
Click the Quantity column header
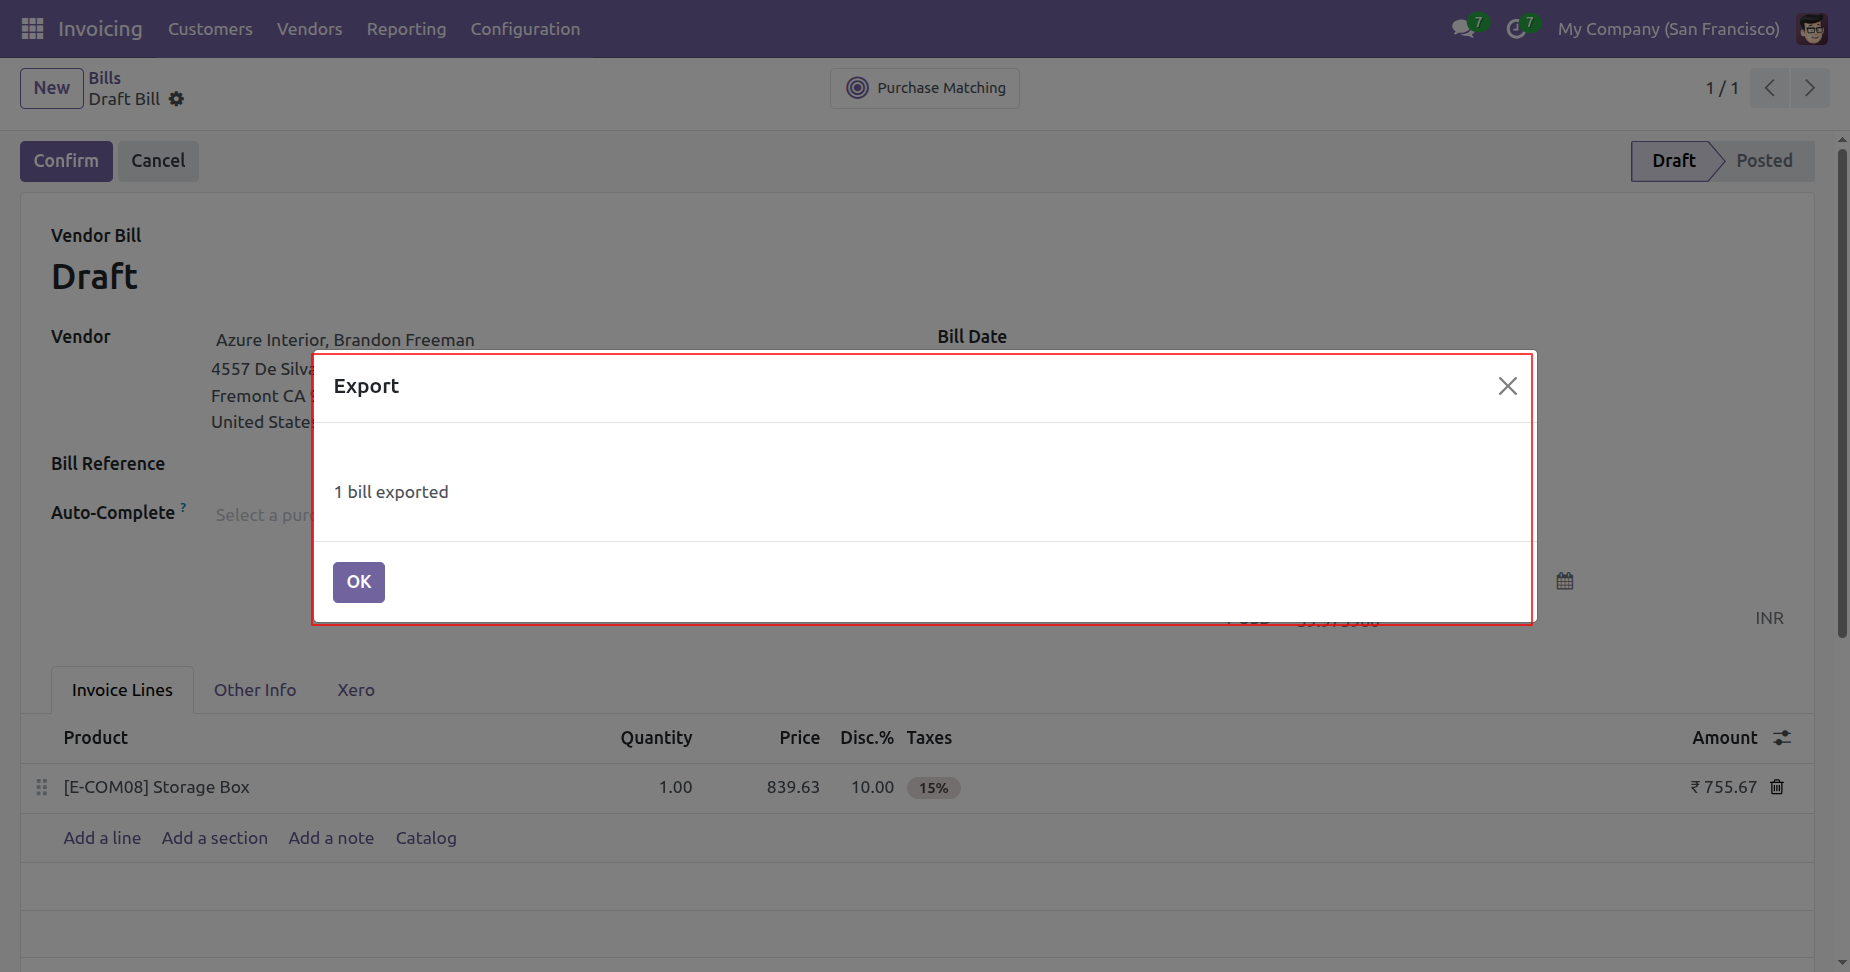click(x=656, y=738)
